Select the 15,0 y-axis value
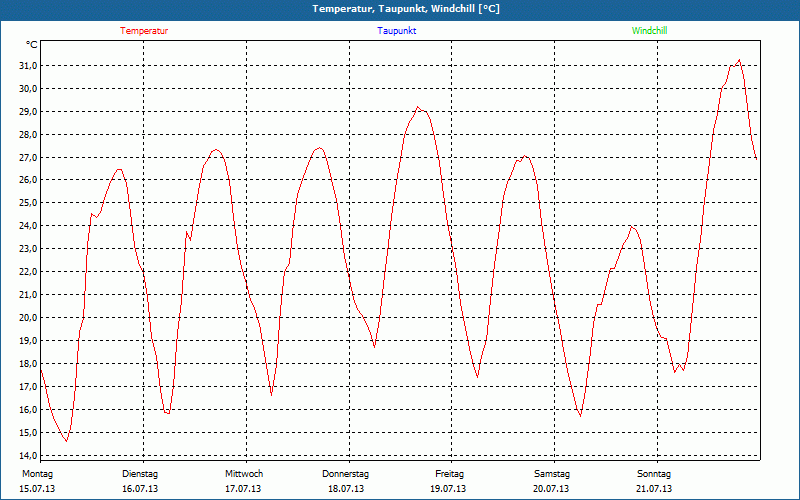 pyautogui.click(x=28, y=433)
